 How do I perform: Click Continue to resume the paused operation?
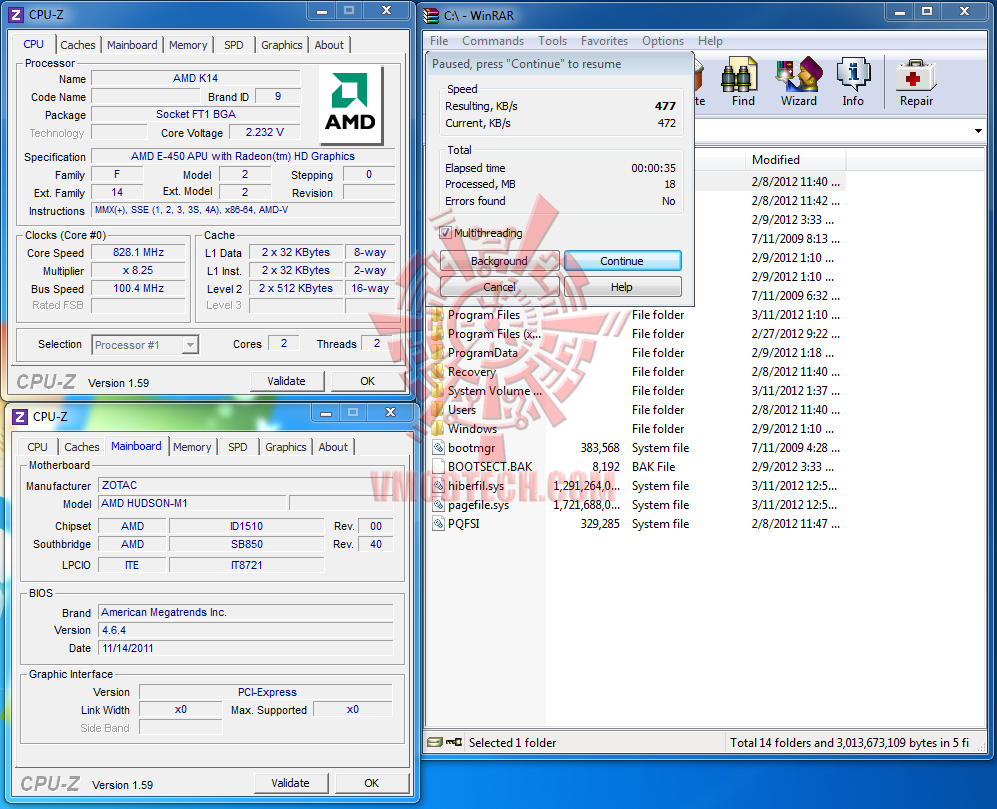(622, 261)
